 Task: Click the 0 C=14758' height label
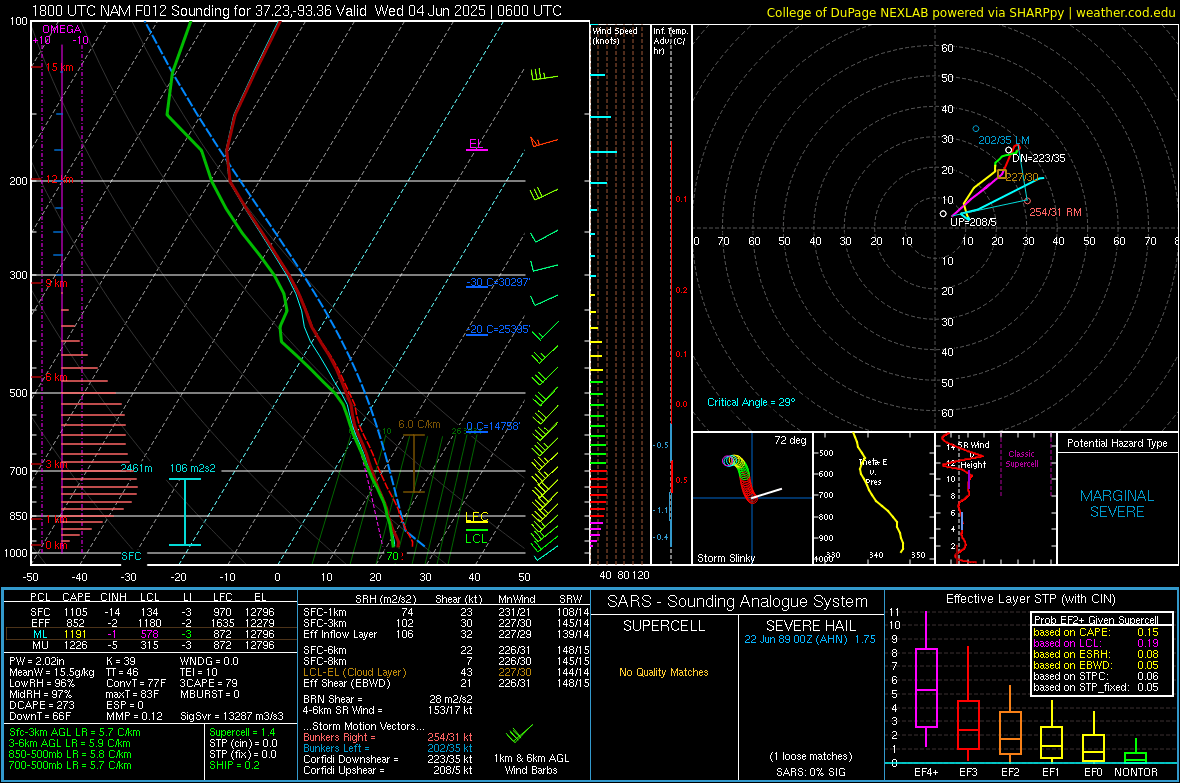tap(493, 426)
